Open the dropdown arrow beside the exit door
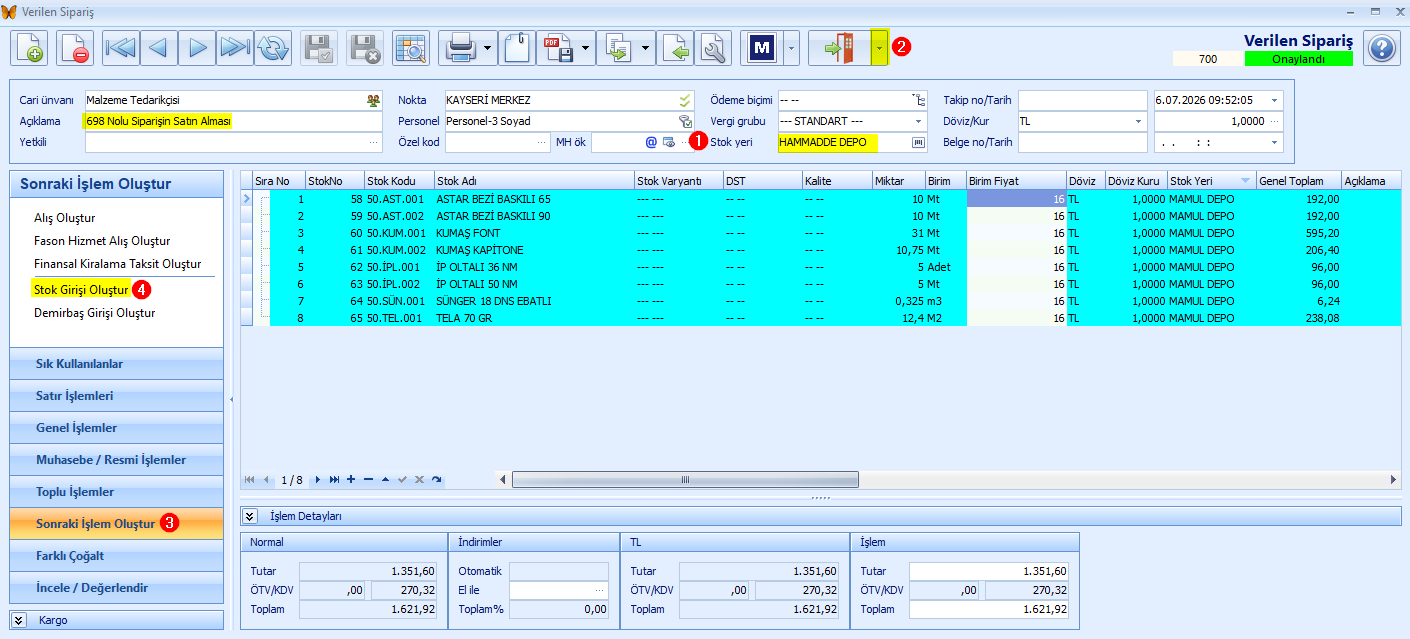Viewport: 1410px width, 639px height. [879, 47]
